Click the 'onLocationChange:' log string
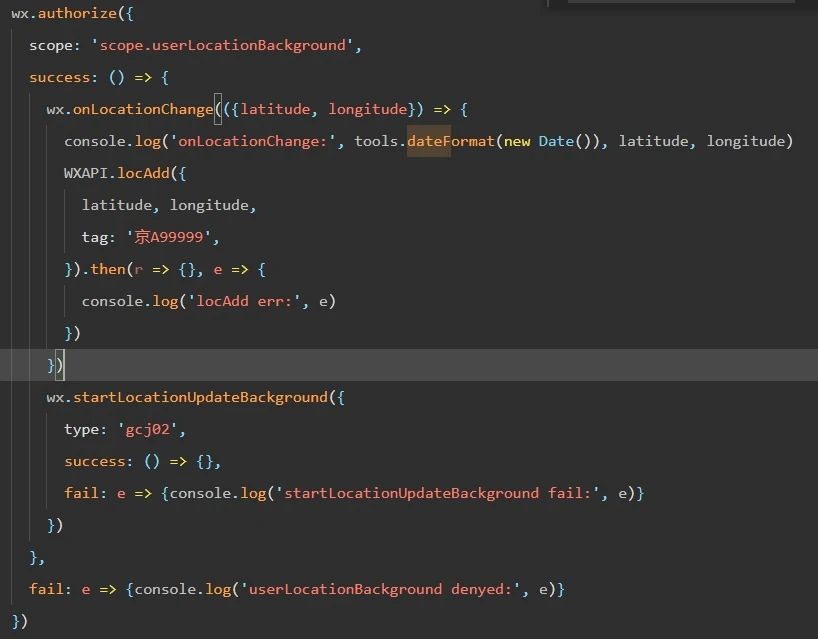Image resolution: width=818 pixels, height=639 pixels. (252, 141)
